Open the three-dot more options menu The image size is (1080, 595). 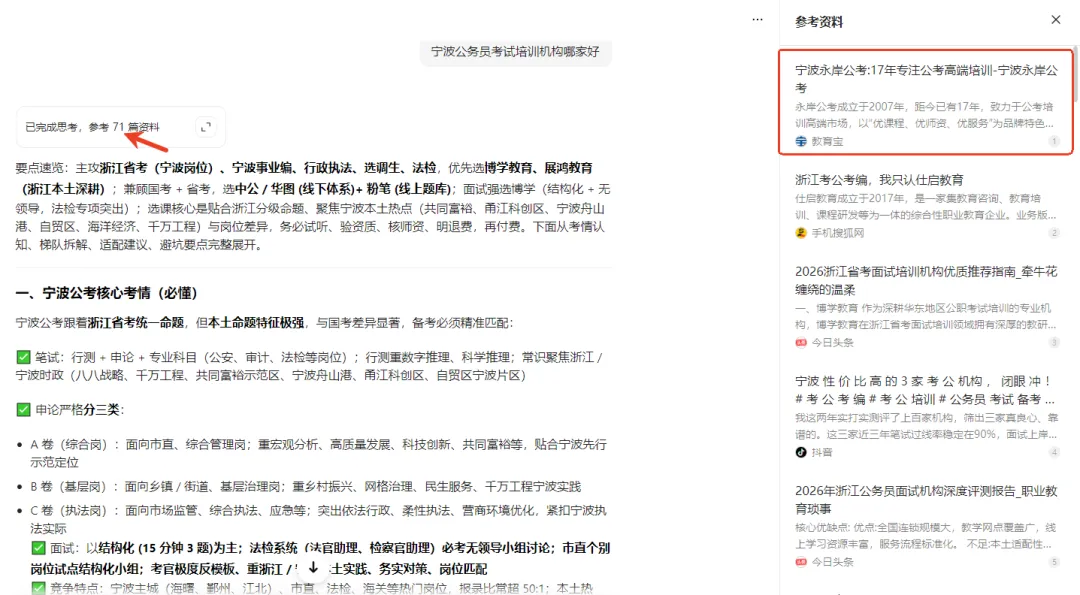(x=757, y=19)
